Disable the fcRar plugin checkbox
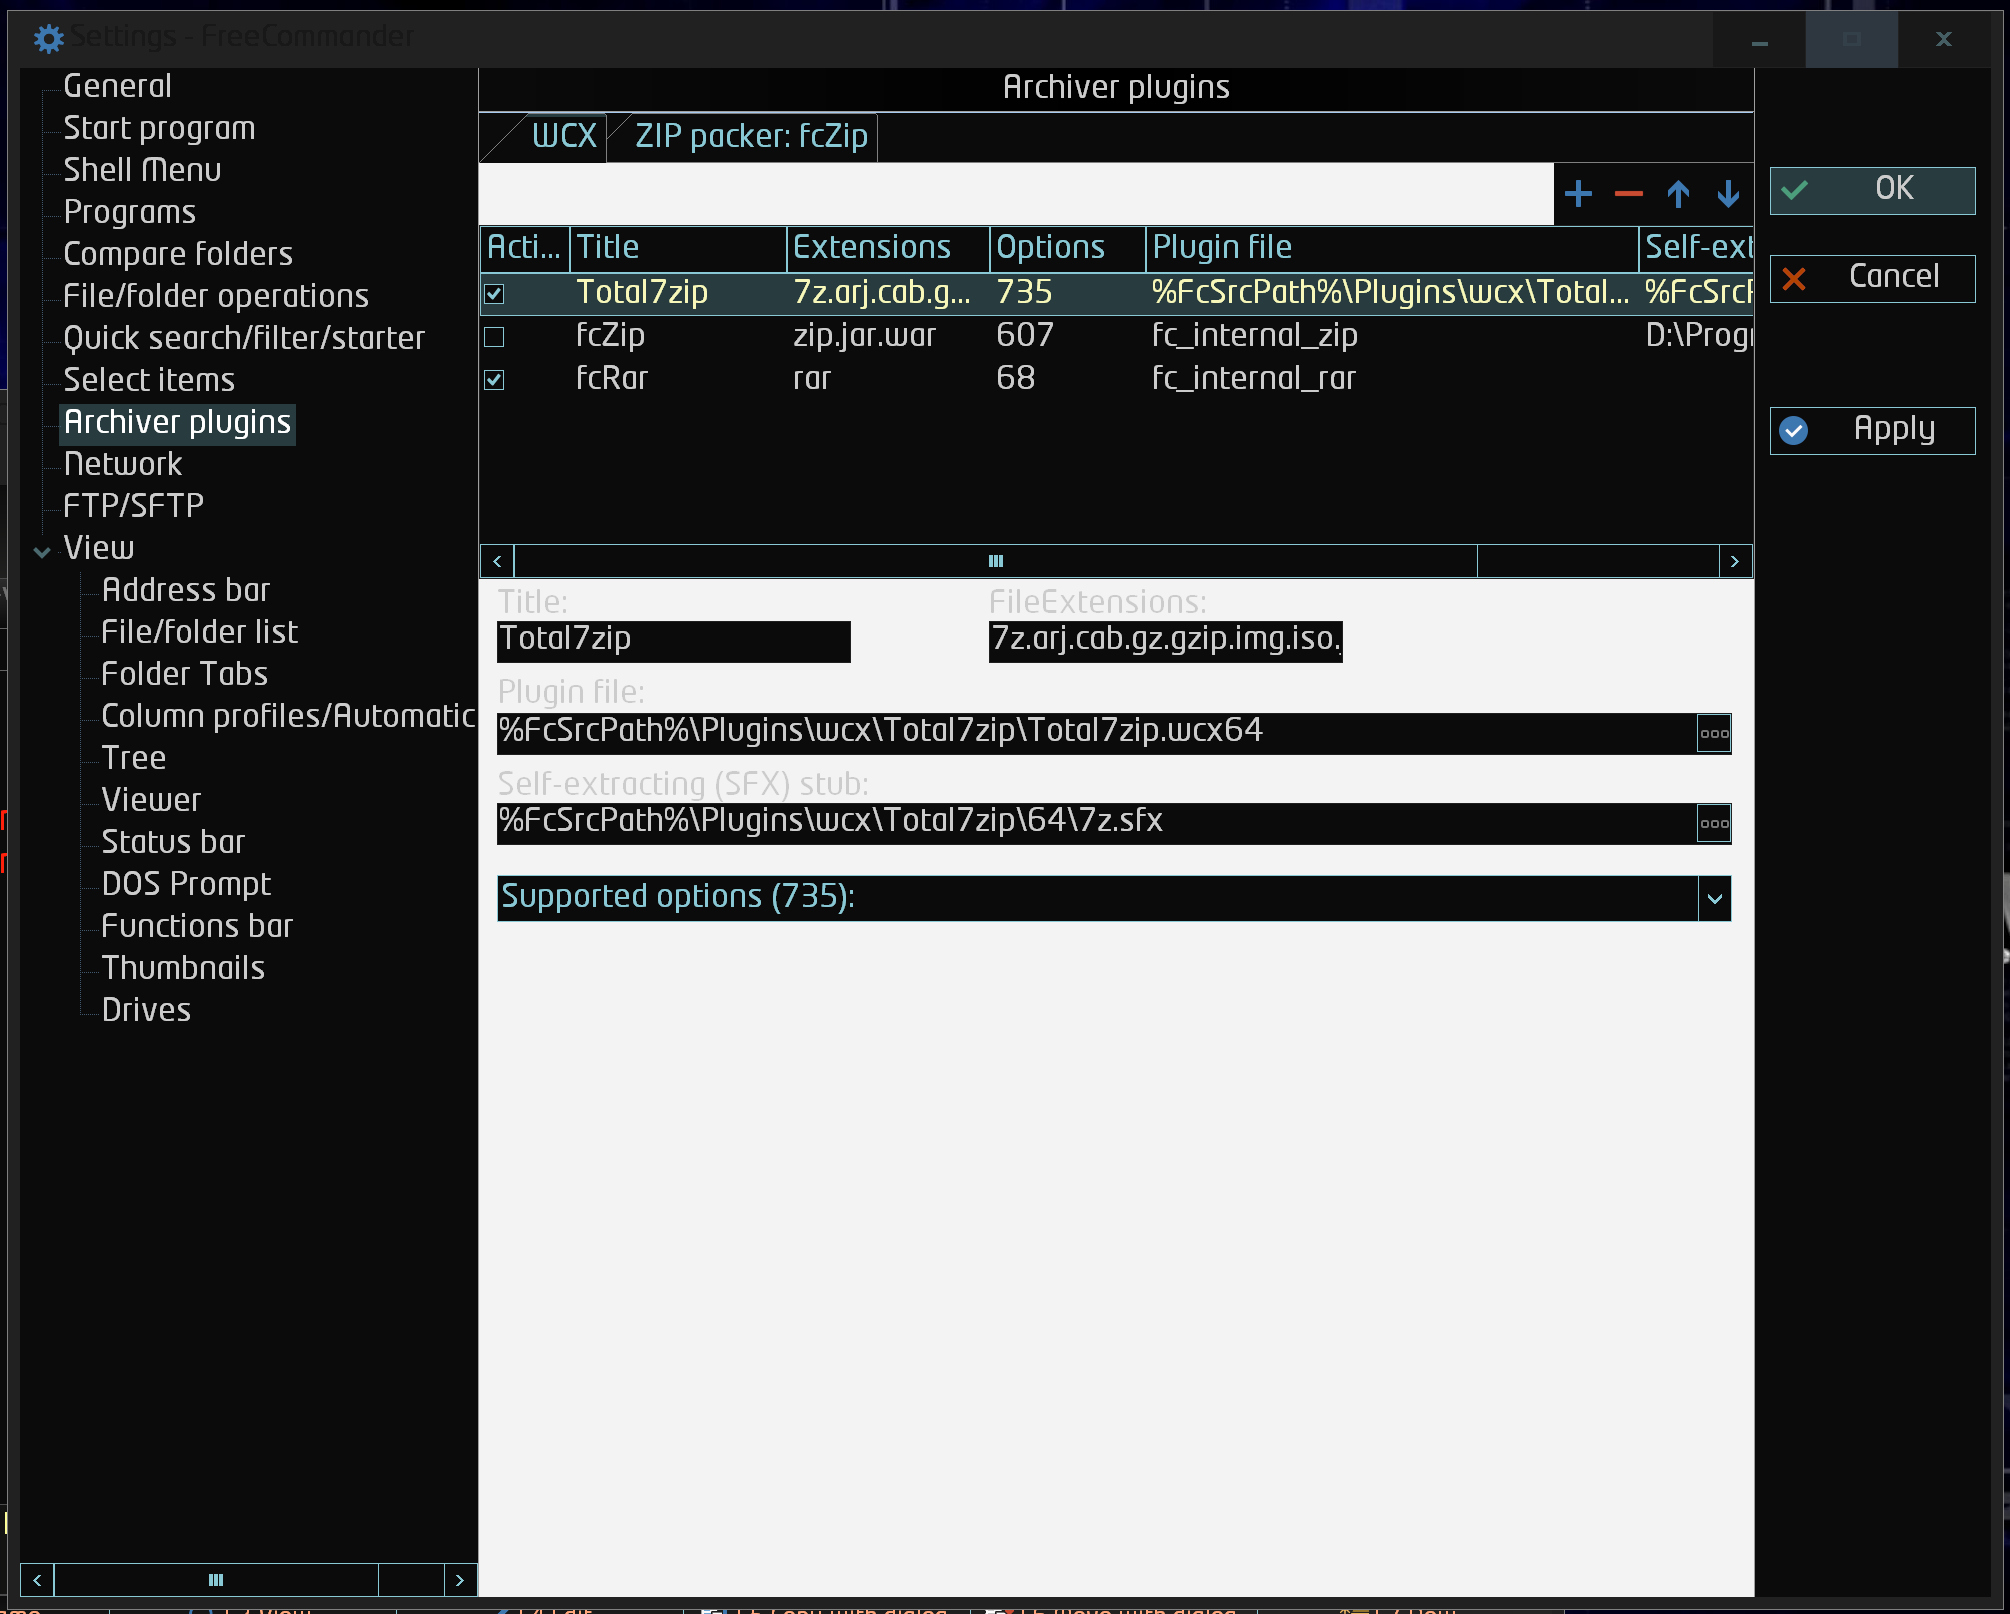Screen dimensions: 2010x1614 494,379
